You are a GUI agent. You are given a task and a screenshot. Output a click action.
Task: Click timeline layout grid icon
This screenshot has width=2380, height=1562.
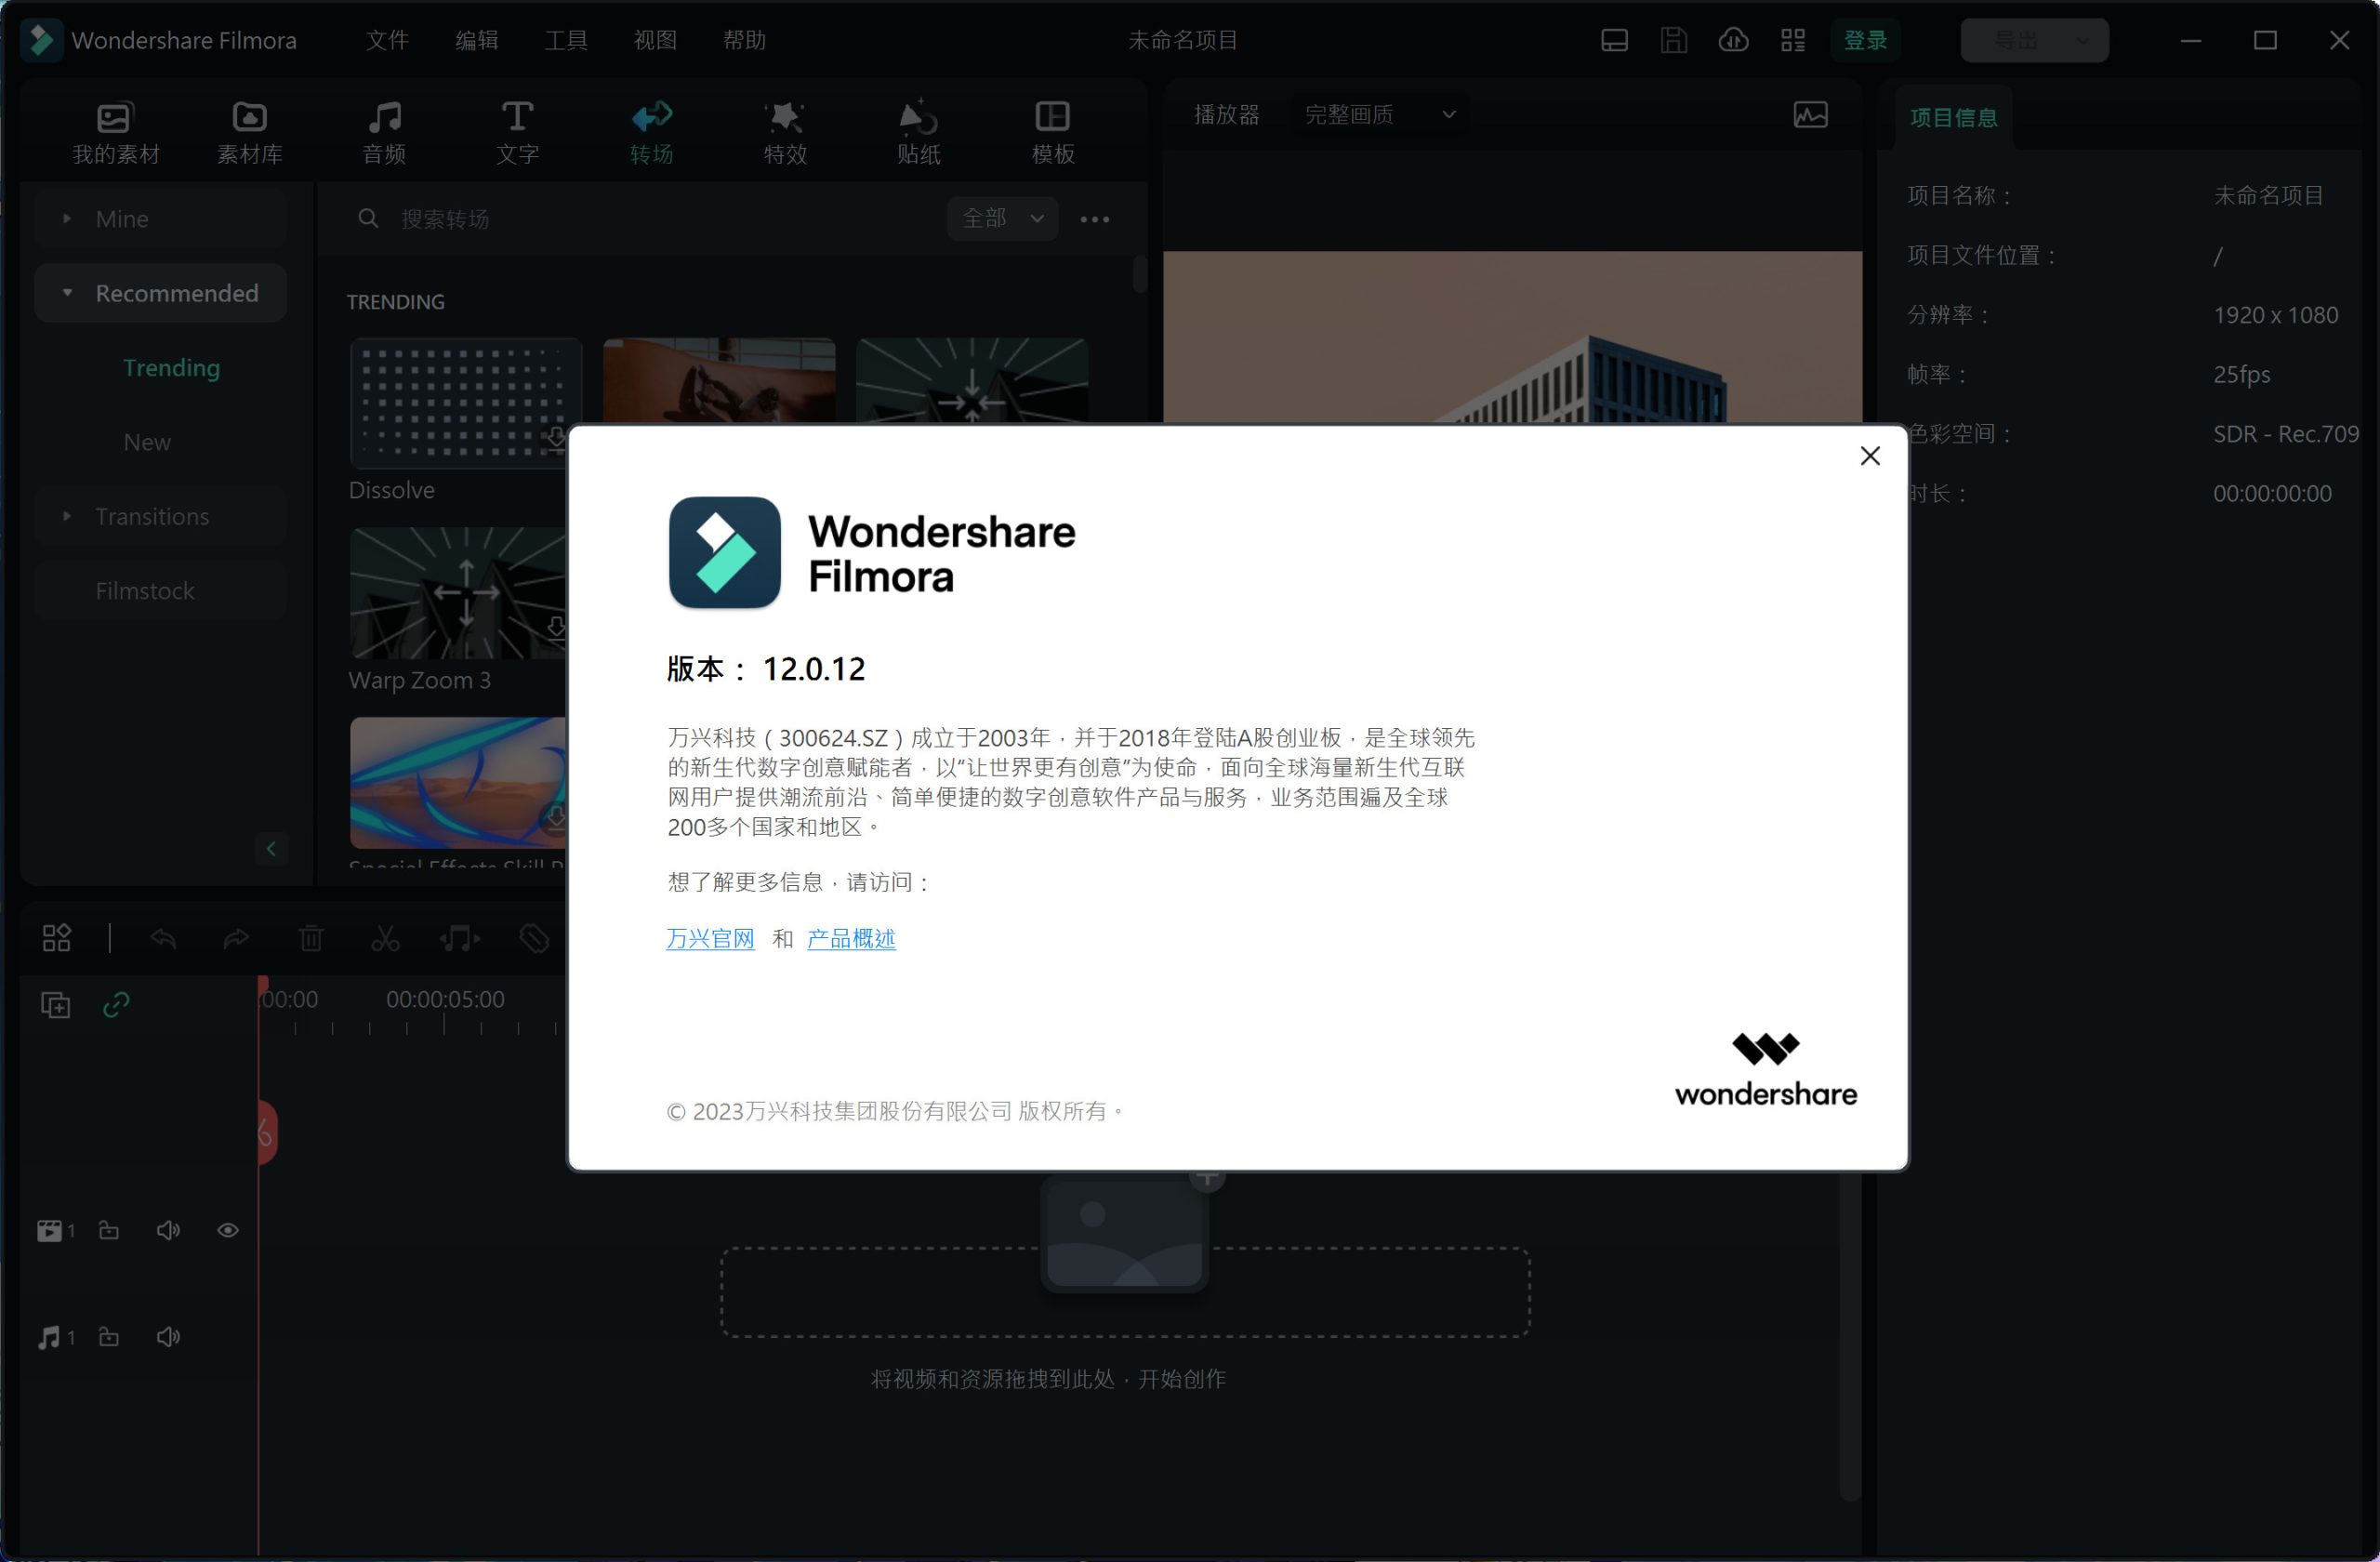point(56,938)
